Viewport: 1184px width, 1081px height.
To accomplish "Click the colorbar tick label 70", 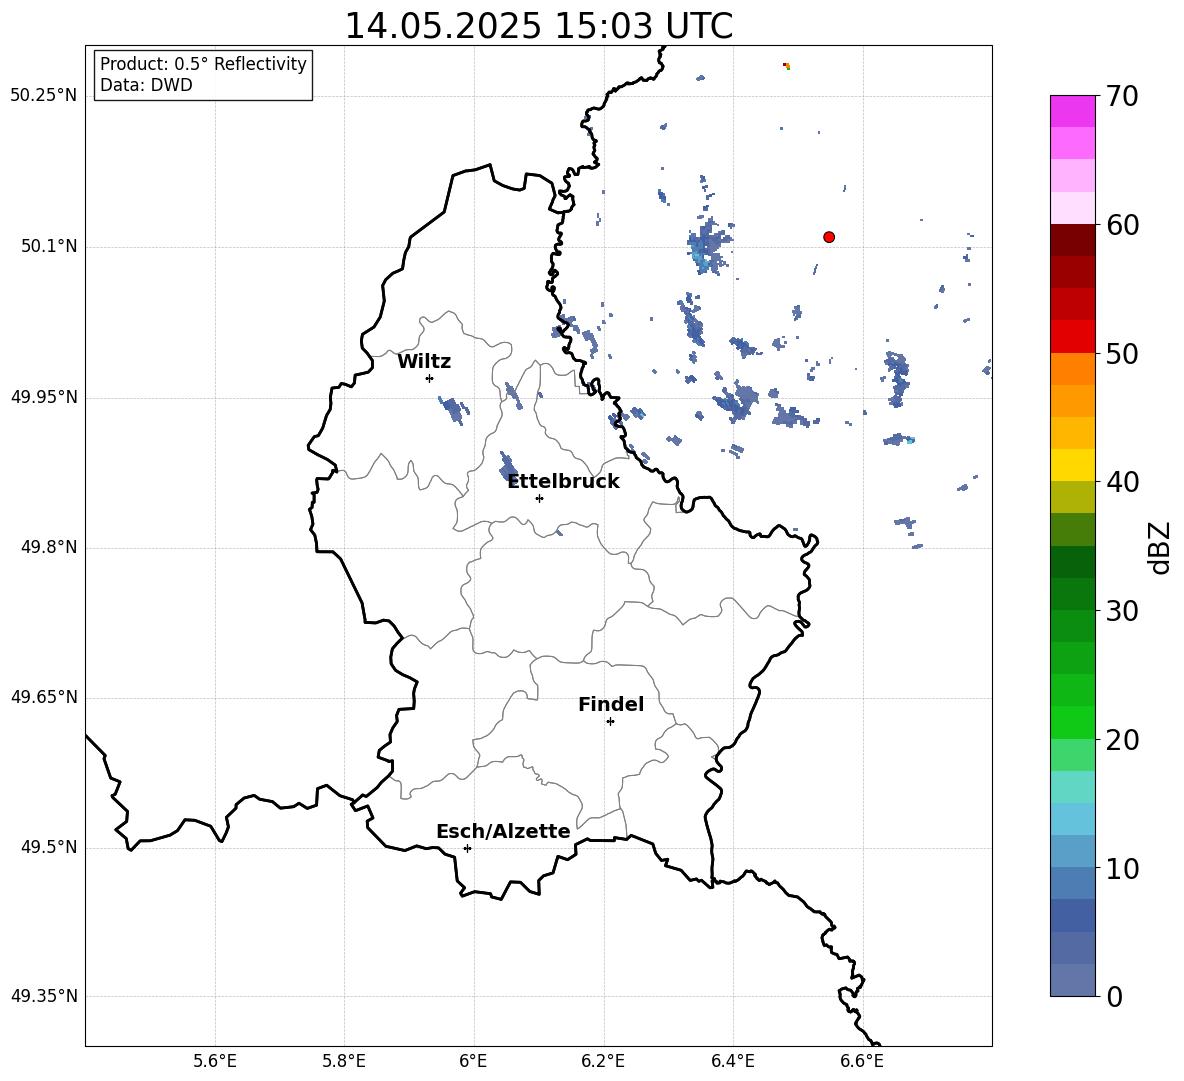I will click(x=1122, y=96).
